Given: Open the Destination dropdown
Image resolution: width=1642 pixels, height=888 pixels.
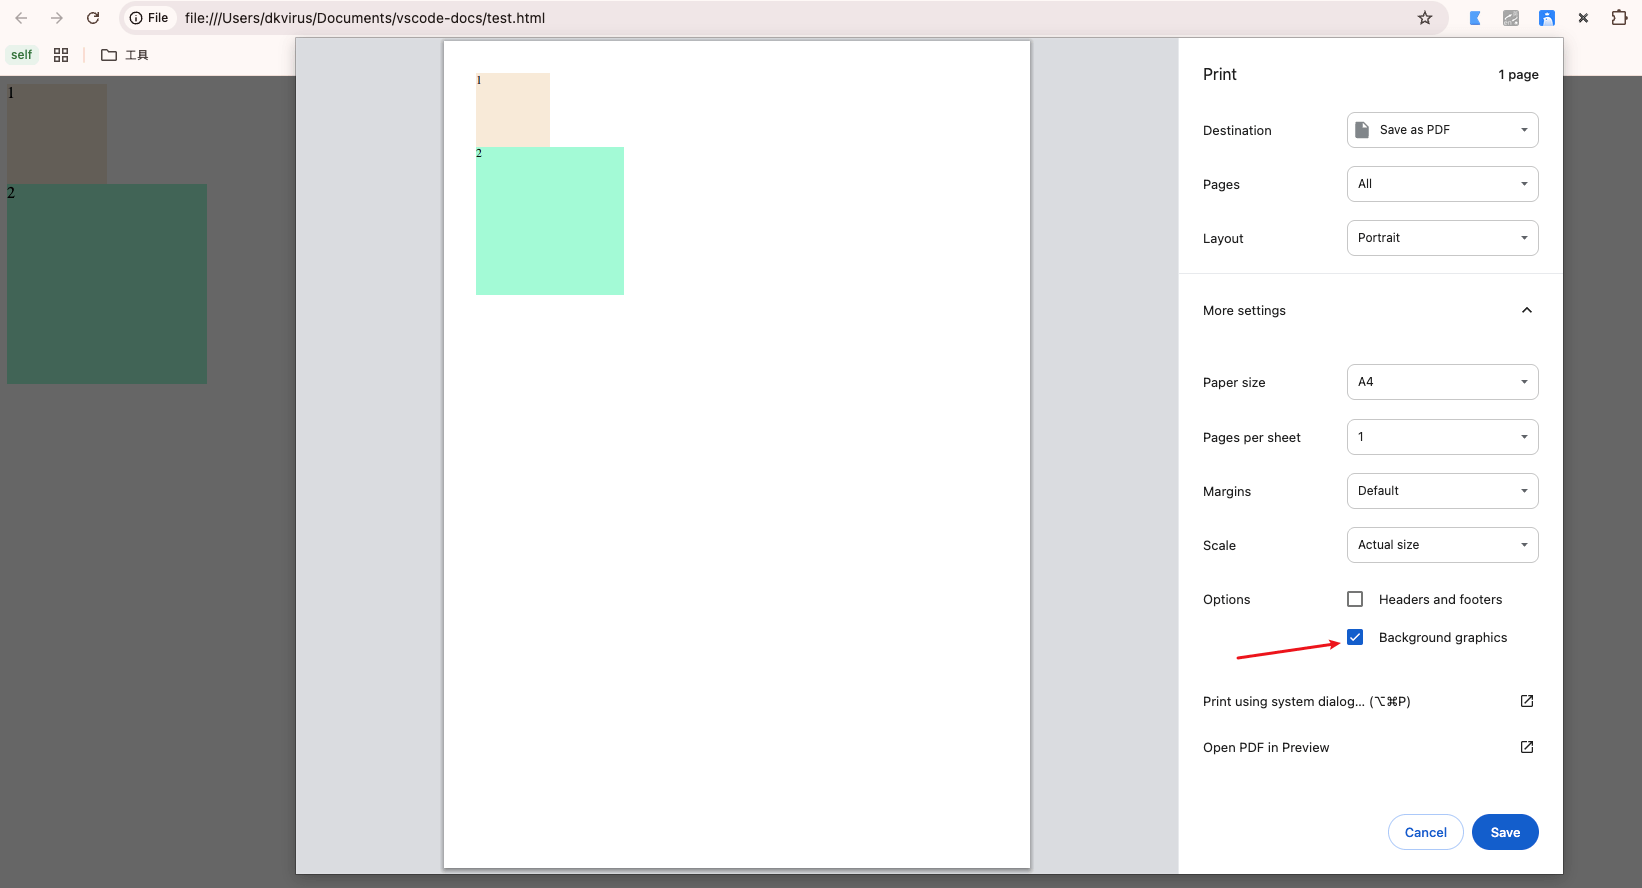Looking at the screenshot, I should [1442, 130].
